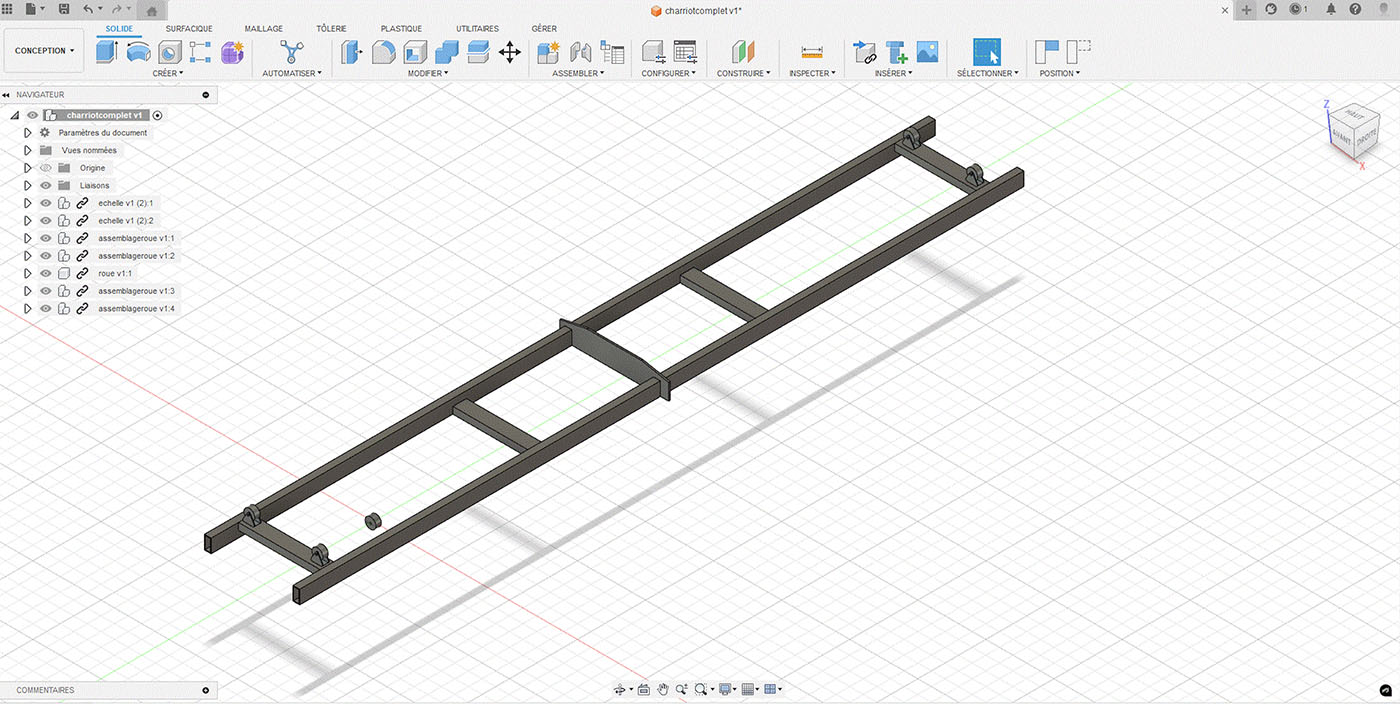The height and width of the screenshot is (704, 1400).
Task: Open the Sélectionner menu
Action: (988, 73)
